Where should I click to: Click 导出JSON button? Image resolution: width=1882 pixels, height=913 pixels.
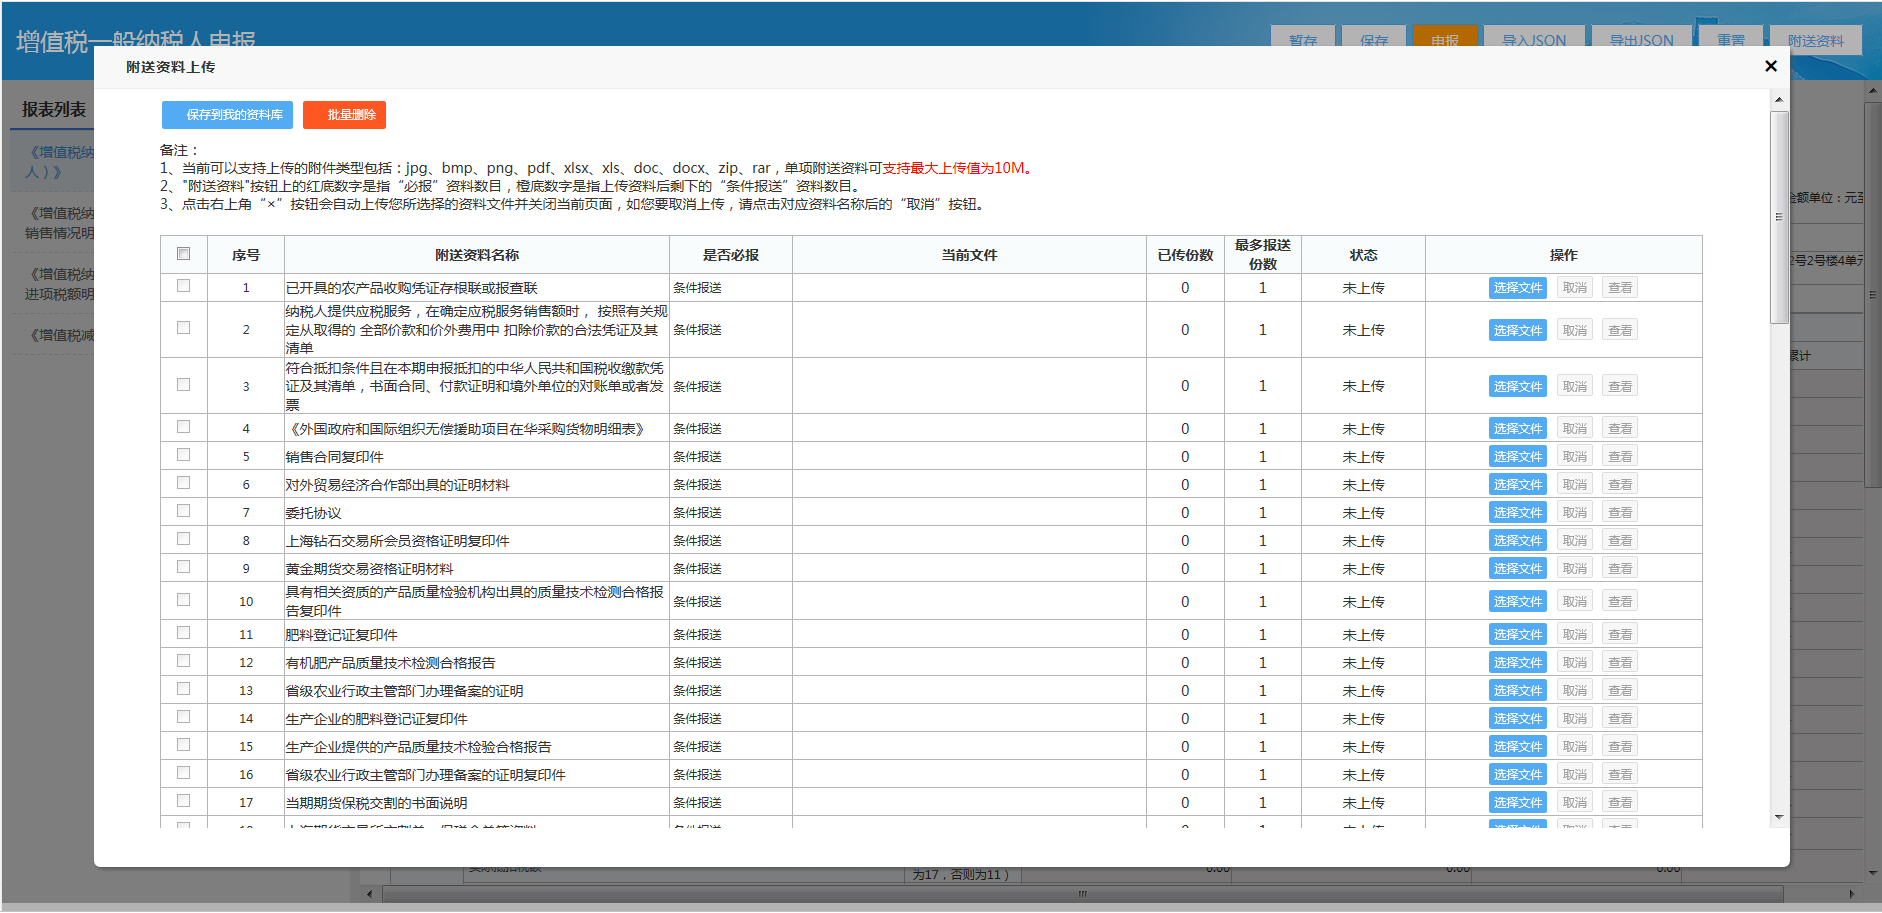tap(1642, 37)
